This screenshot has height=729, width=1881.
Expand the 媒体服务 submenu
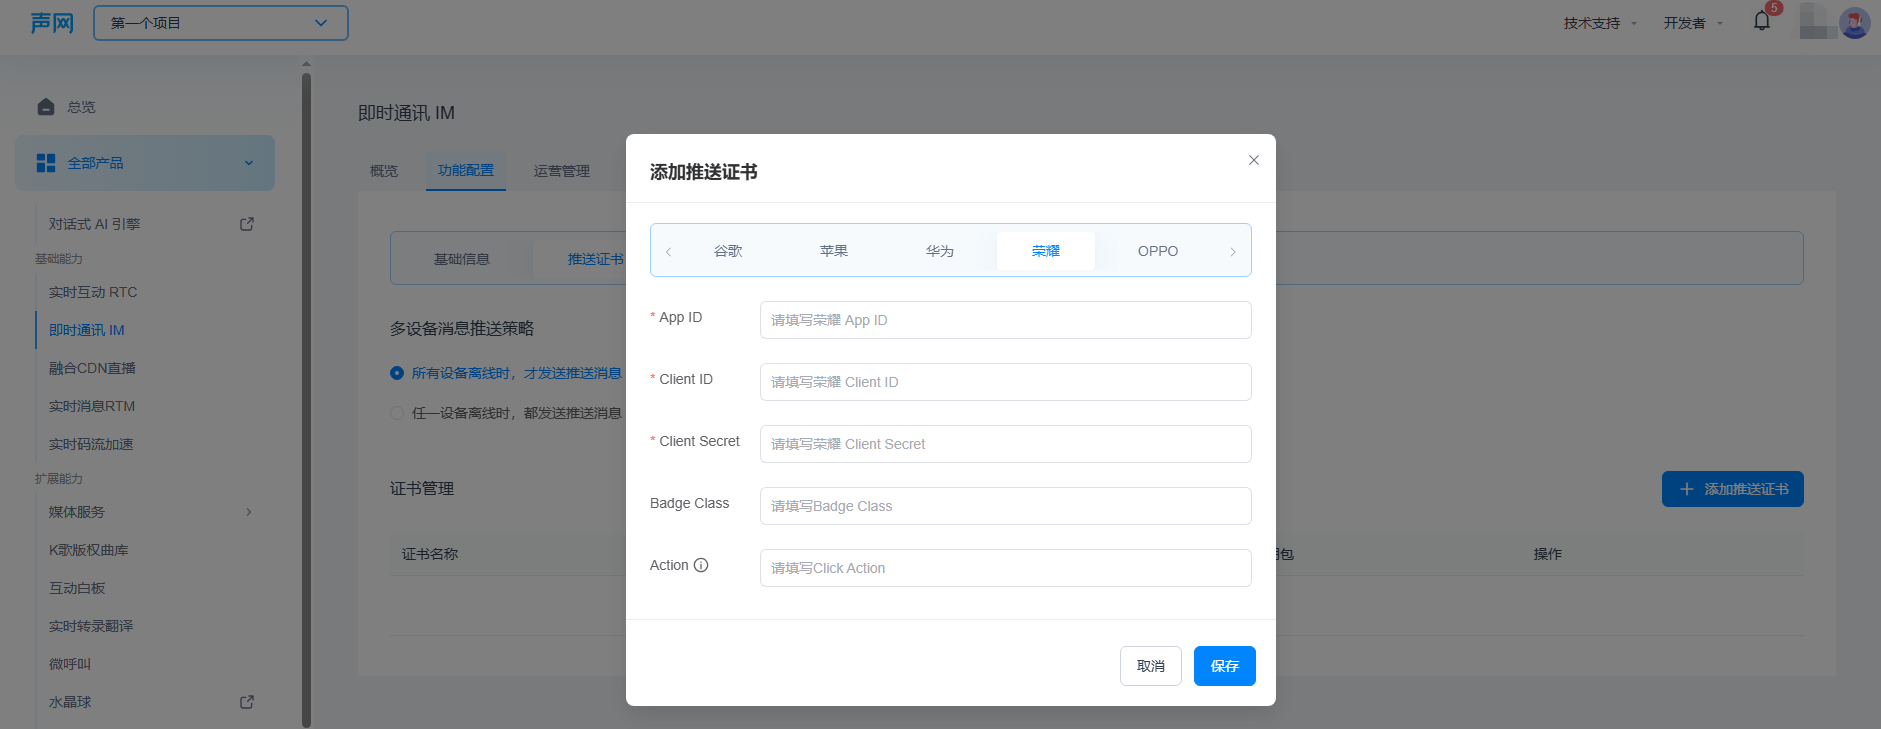[x=249, y=512]
